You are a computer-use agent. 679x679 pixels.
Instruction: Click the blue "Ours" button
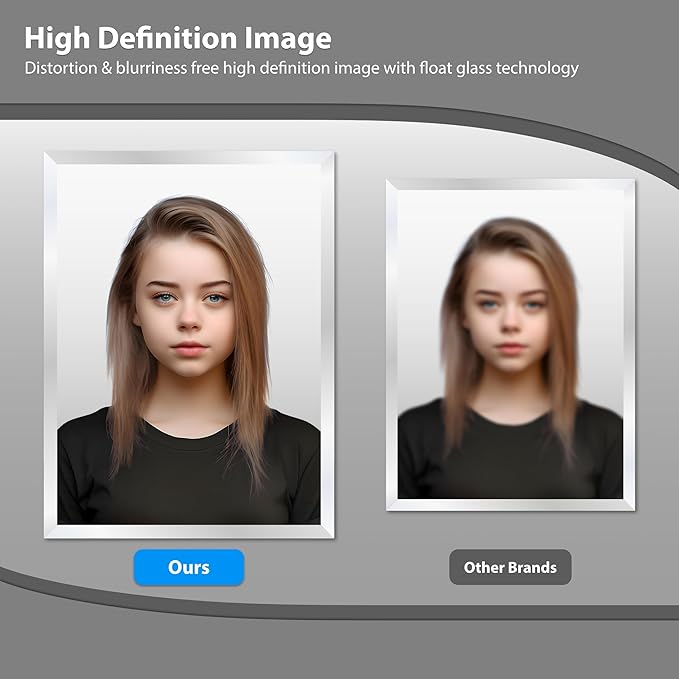tap(188, 567)
